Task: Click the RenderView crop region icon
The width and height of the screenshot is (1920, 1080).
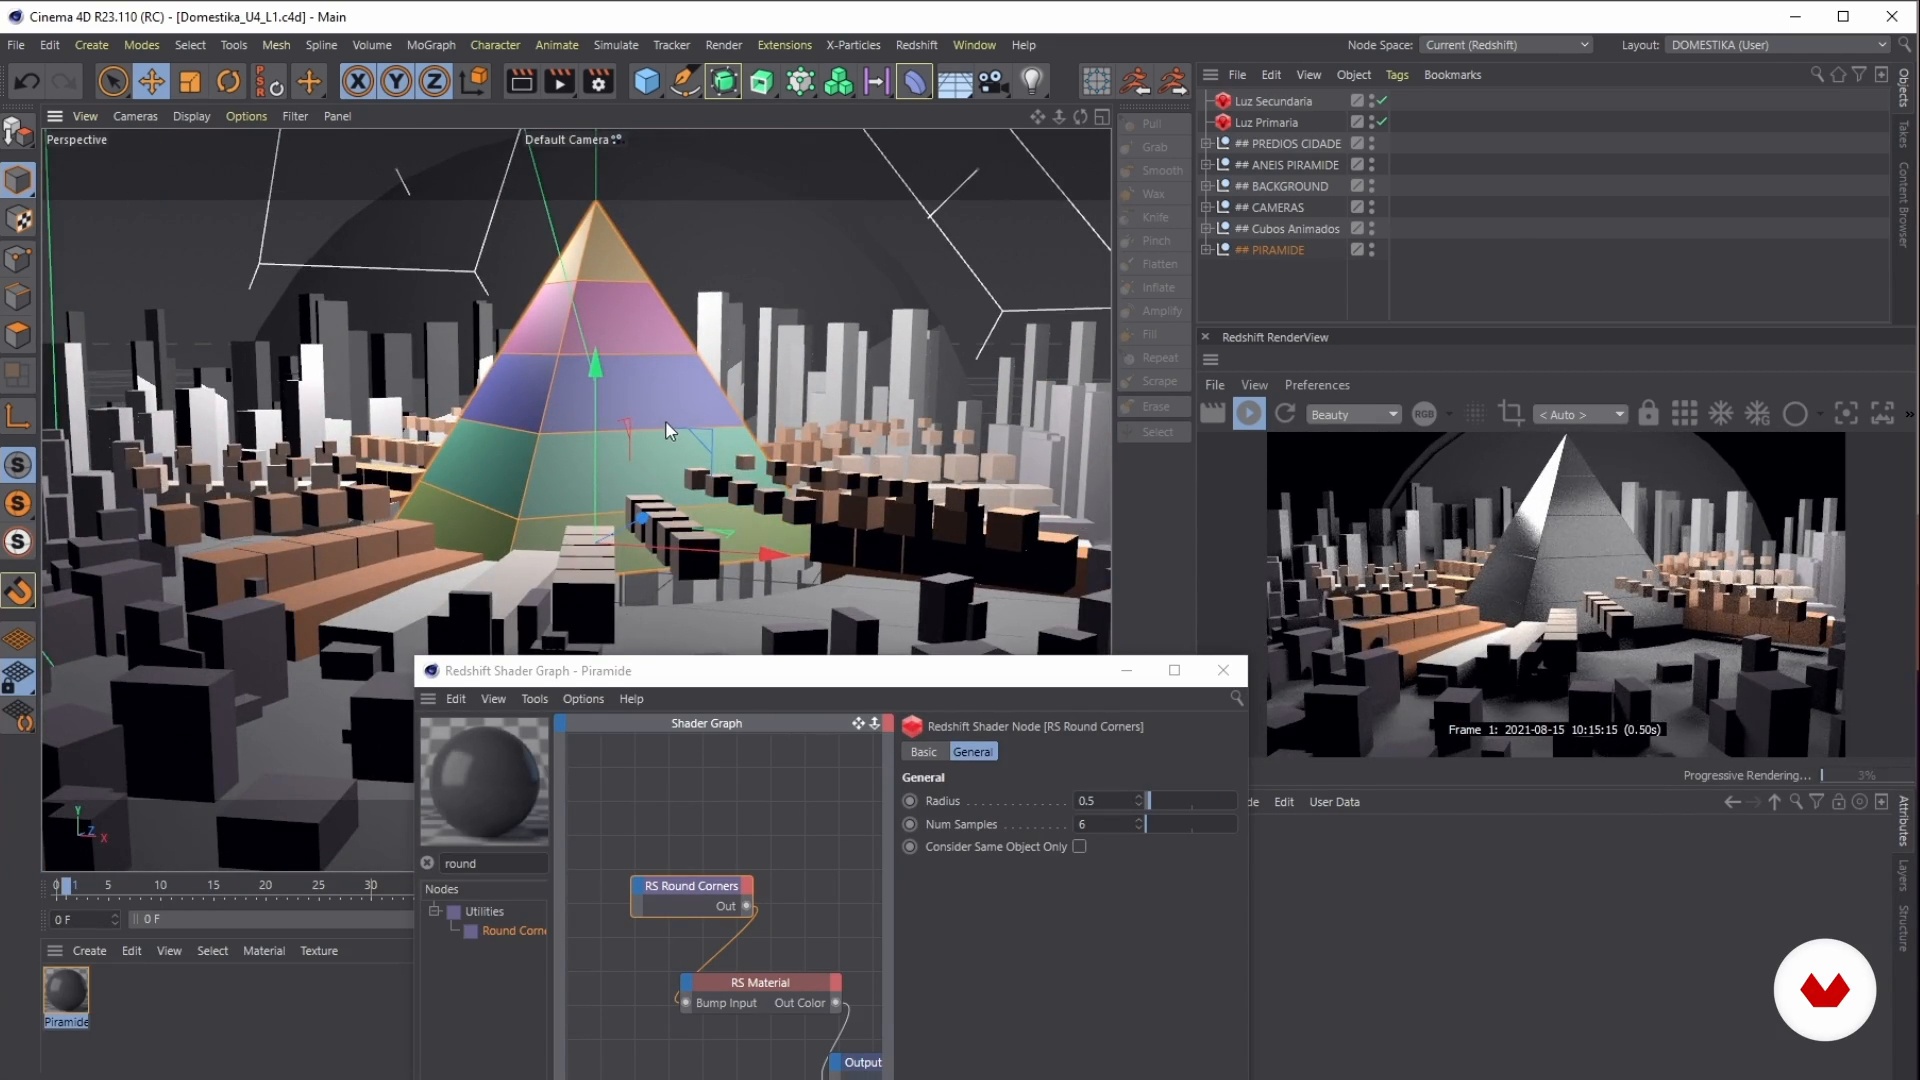Action: click(1511, 414)
